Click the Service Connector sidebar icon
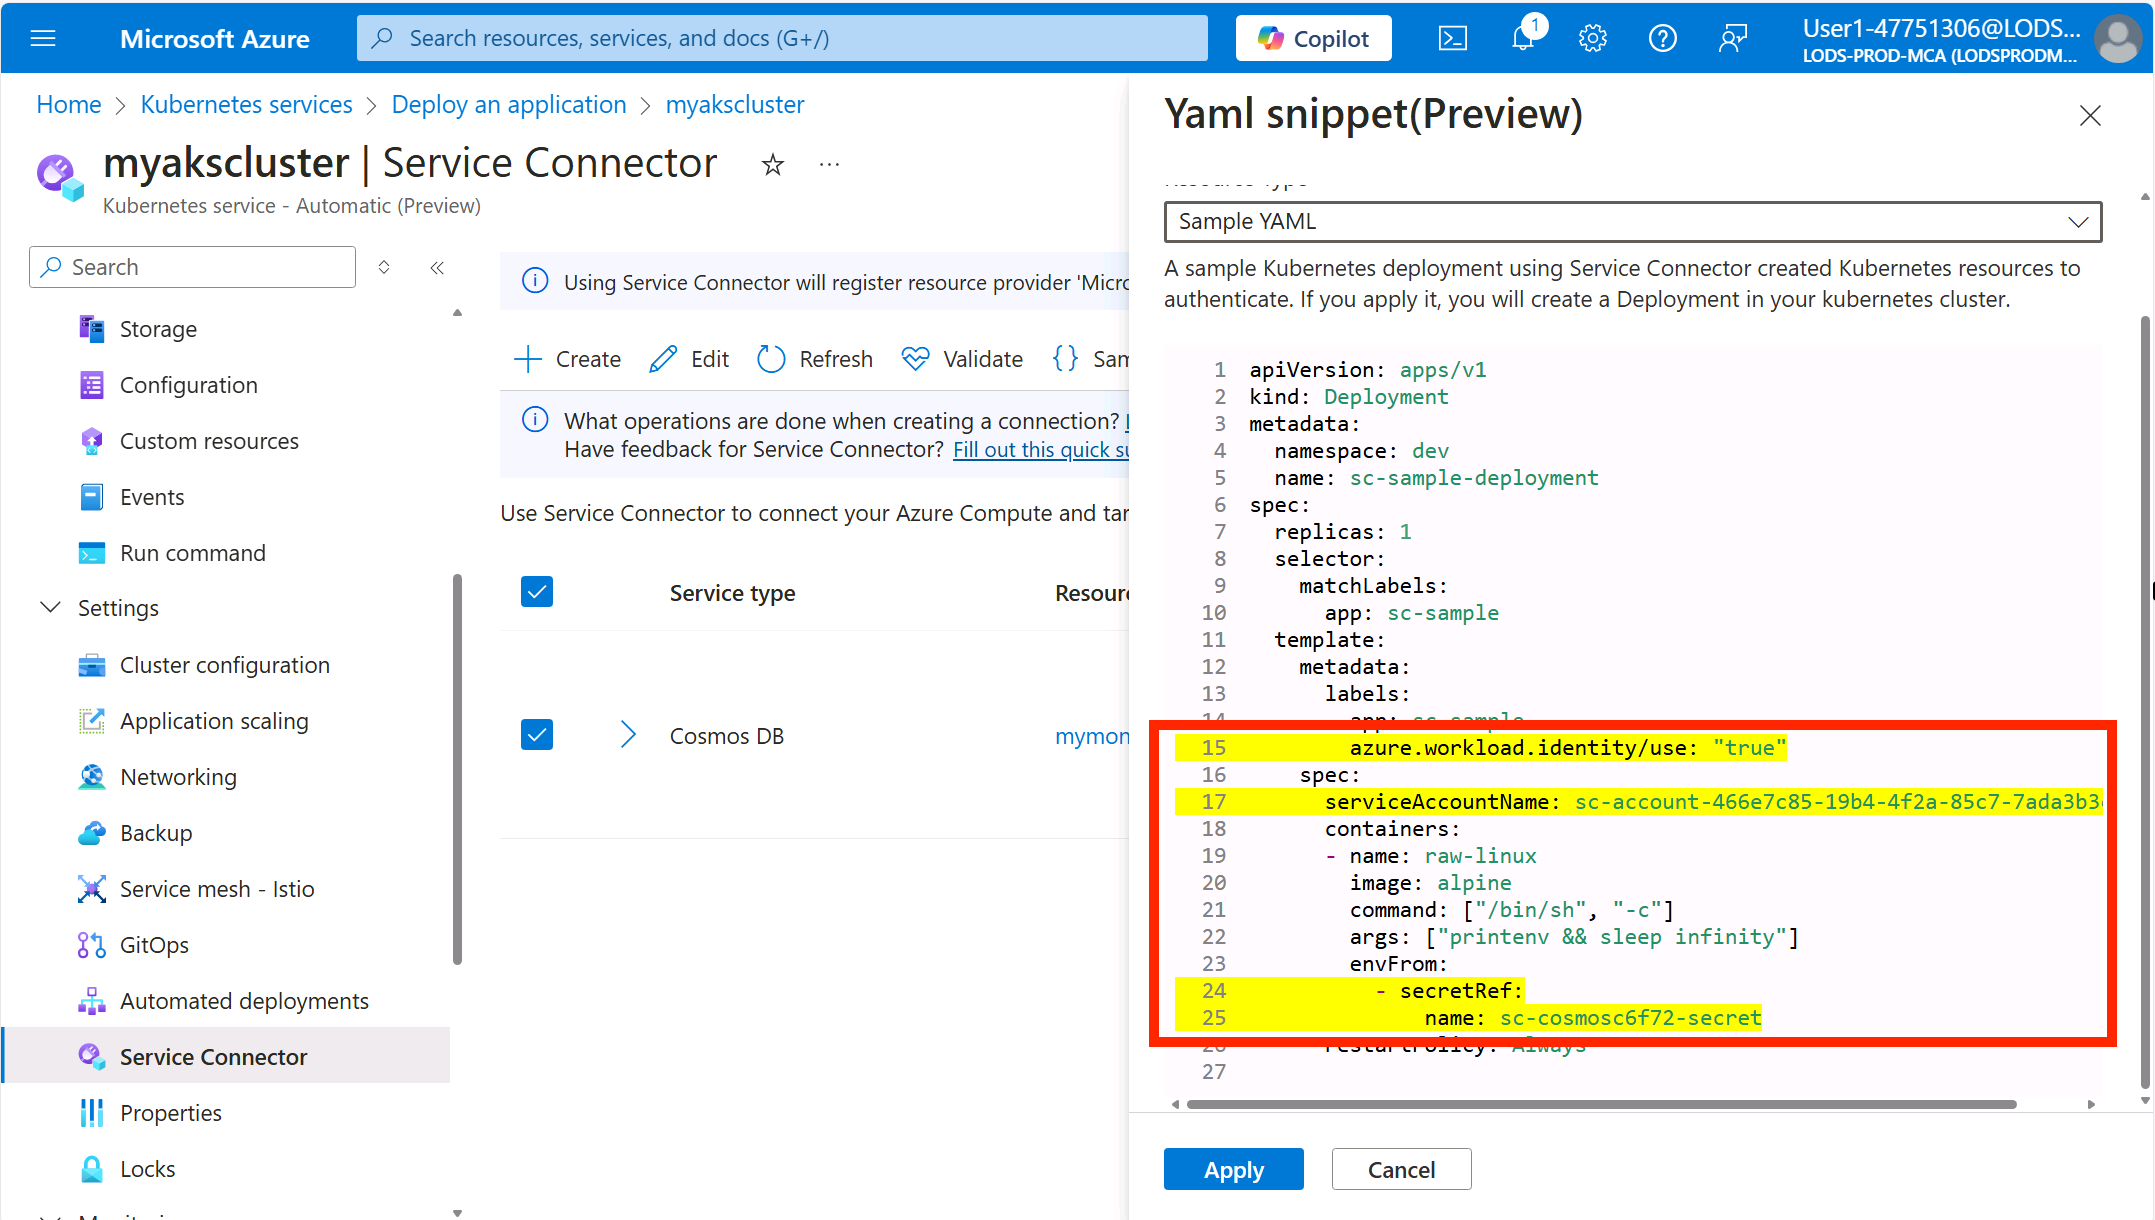Viewport: 2155px width, 1220px height. point(95,1056)
